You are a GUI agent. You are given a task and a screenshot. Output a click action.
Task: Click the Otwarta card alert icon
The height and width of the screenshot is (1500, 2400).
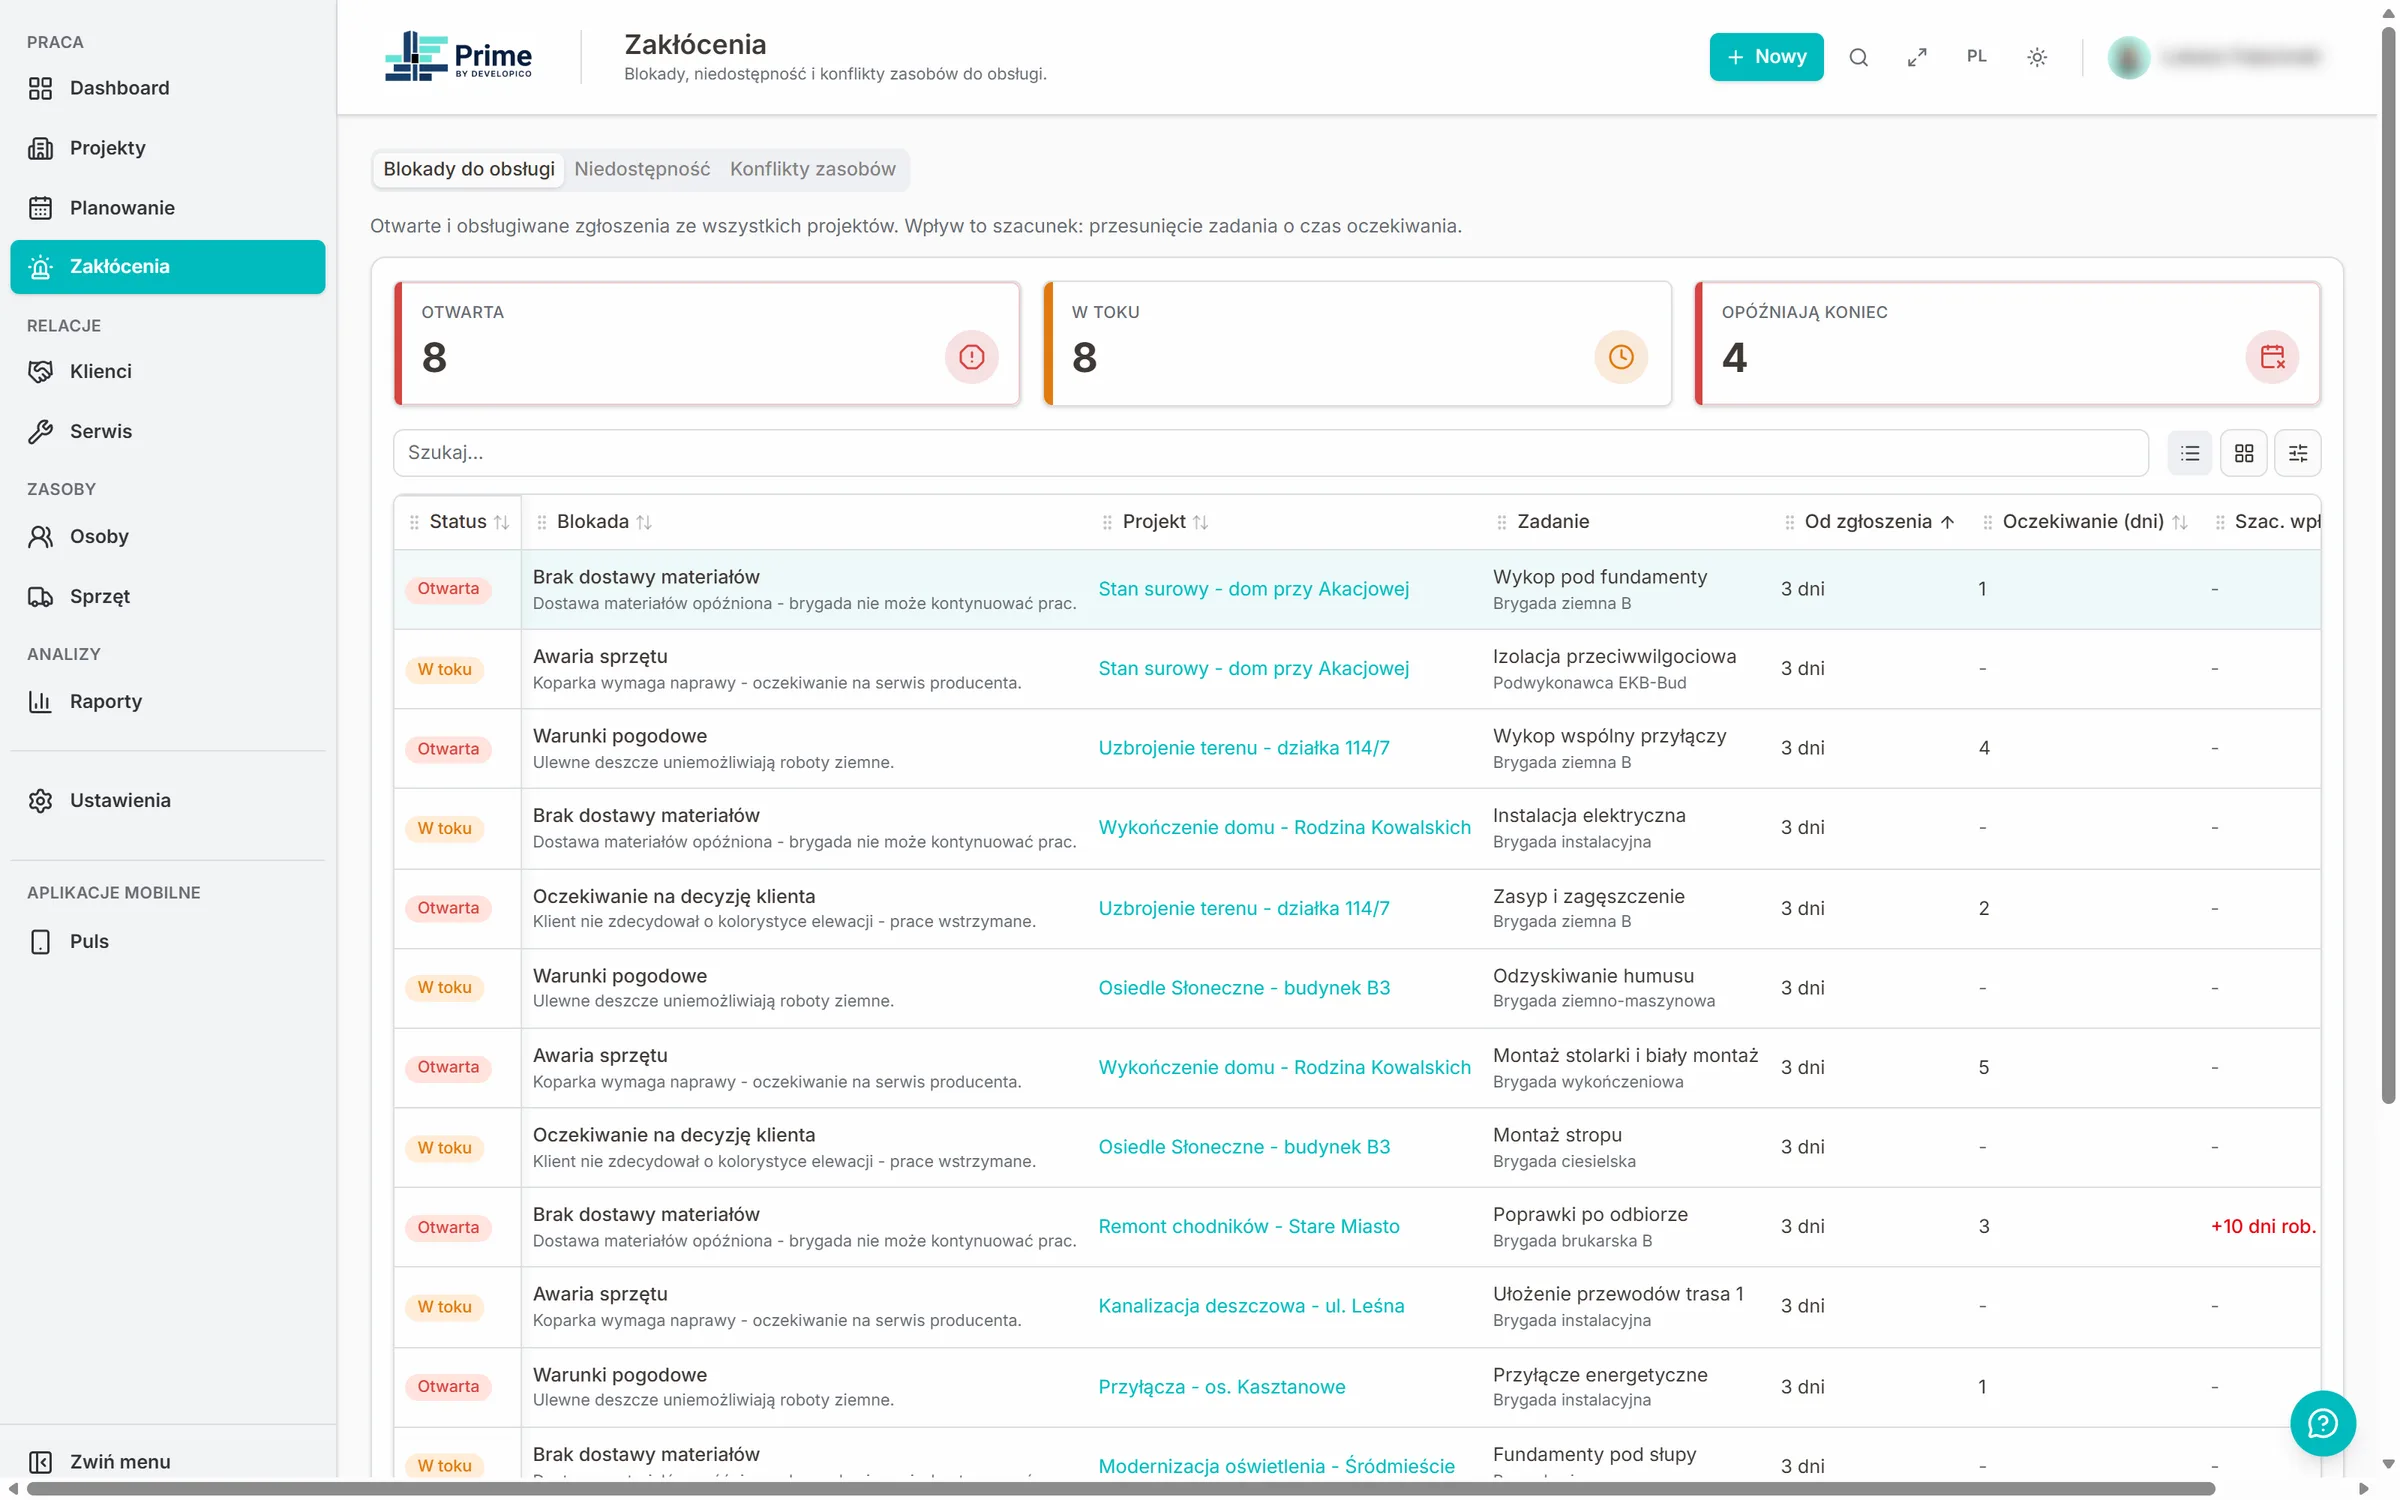coord(971,357)
